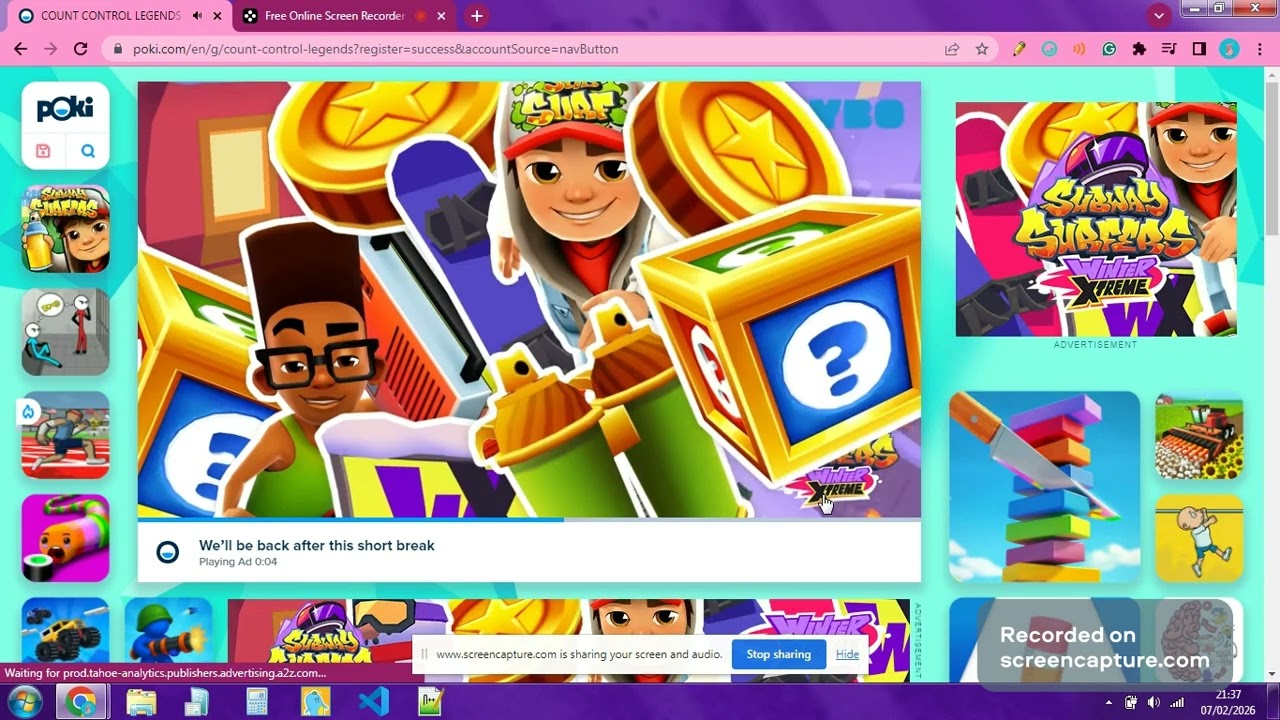The width and height of the screenshot is (1280, 720).
Task: Click the Subway Surfers Winter Xtreme side advertisement
Action: (1096, 219)
